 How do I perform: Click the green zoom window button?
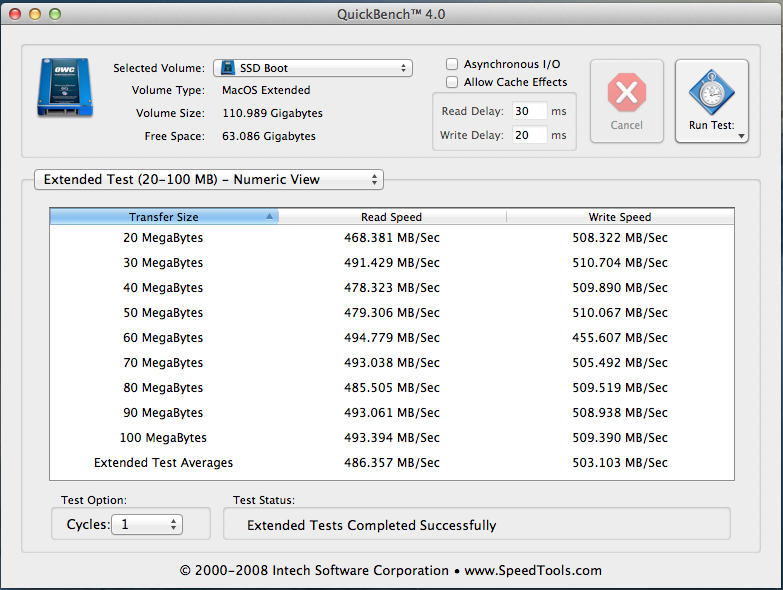click(55, 14)
